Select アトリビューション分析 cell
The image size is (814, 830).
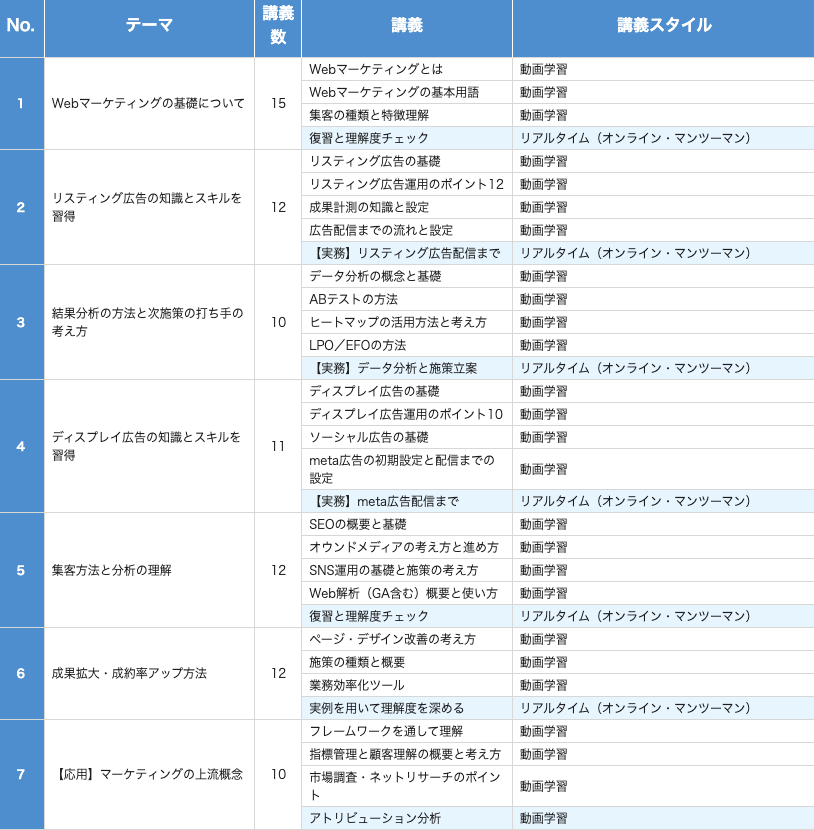406,818
